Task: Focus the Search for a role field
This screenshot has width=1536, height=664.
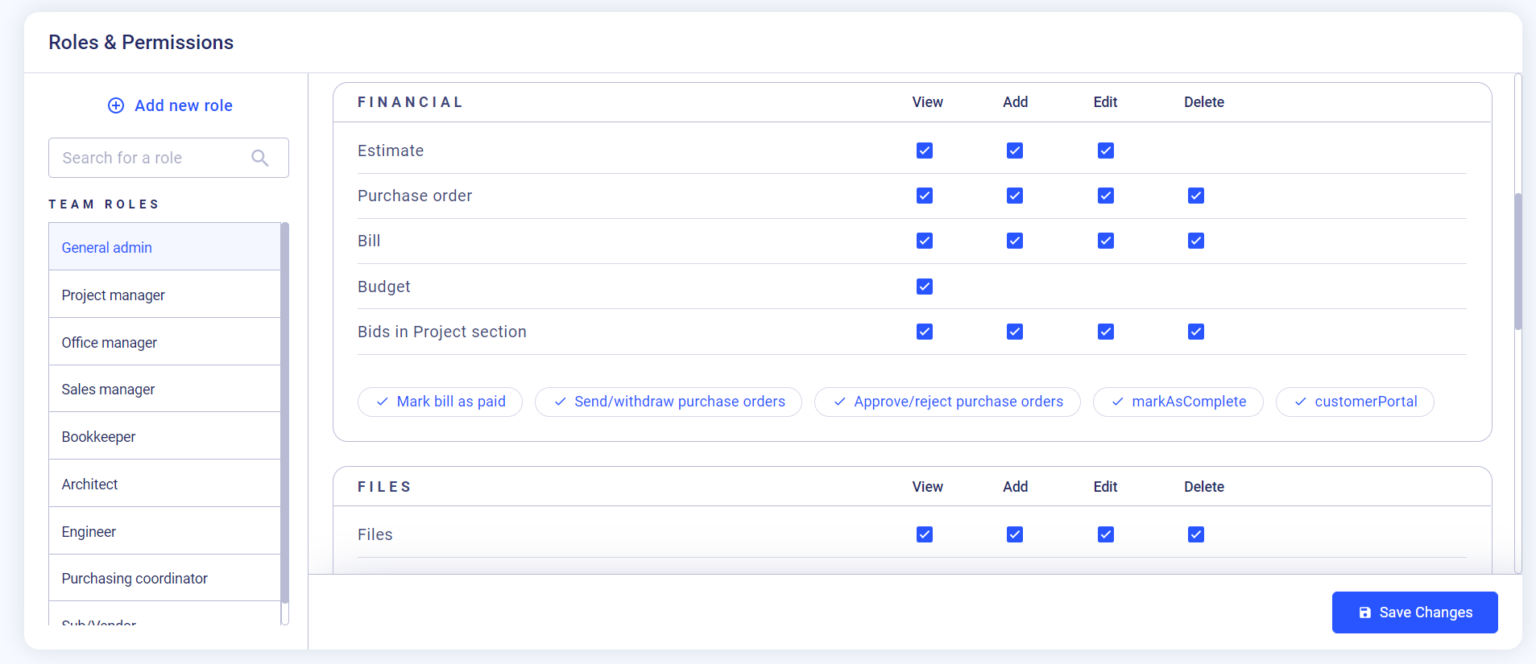Action: [x=150, y=158]
